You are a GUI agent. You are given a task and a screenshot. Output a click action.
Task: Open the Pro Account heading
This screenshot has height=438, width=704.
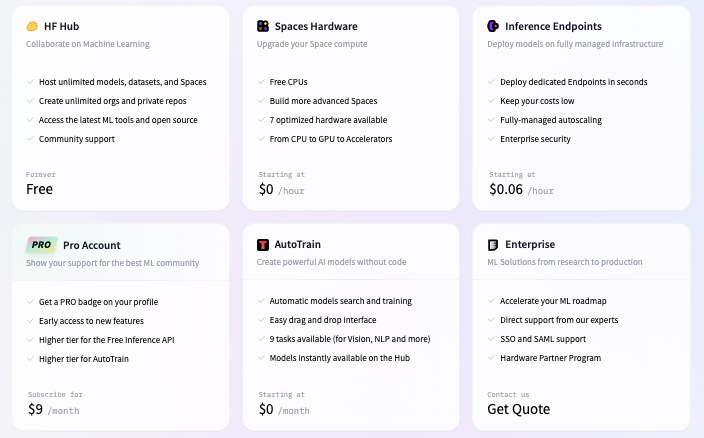pos(91,244)
